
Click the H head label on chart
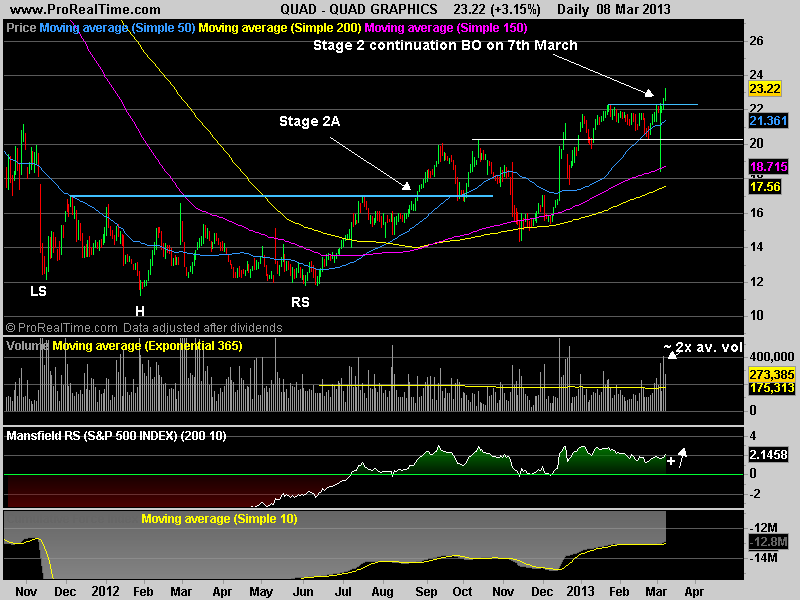click(x=140, y=311)
